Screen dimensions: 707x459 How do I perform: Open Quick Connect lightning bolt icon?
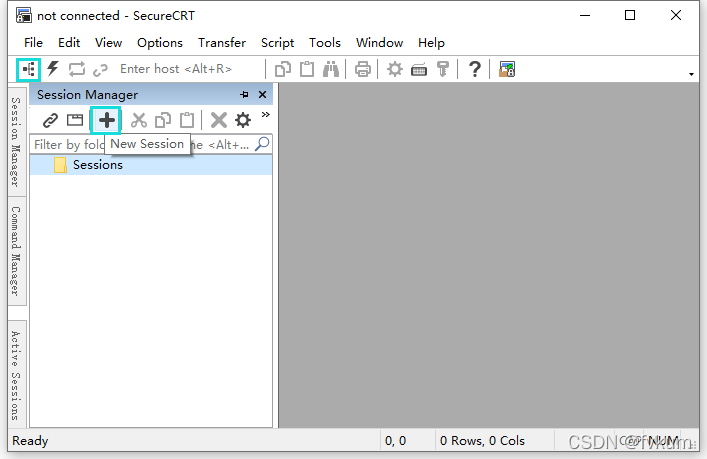click(53, 69)
